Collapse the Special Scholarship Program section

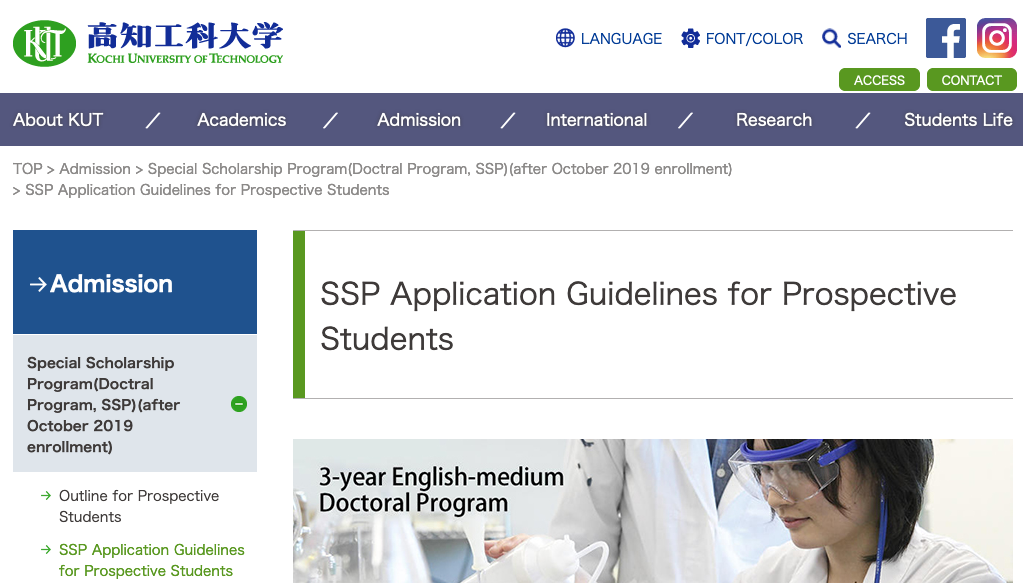(239, 404)
